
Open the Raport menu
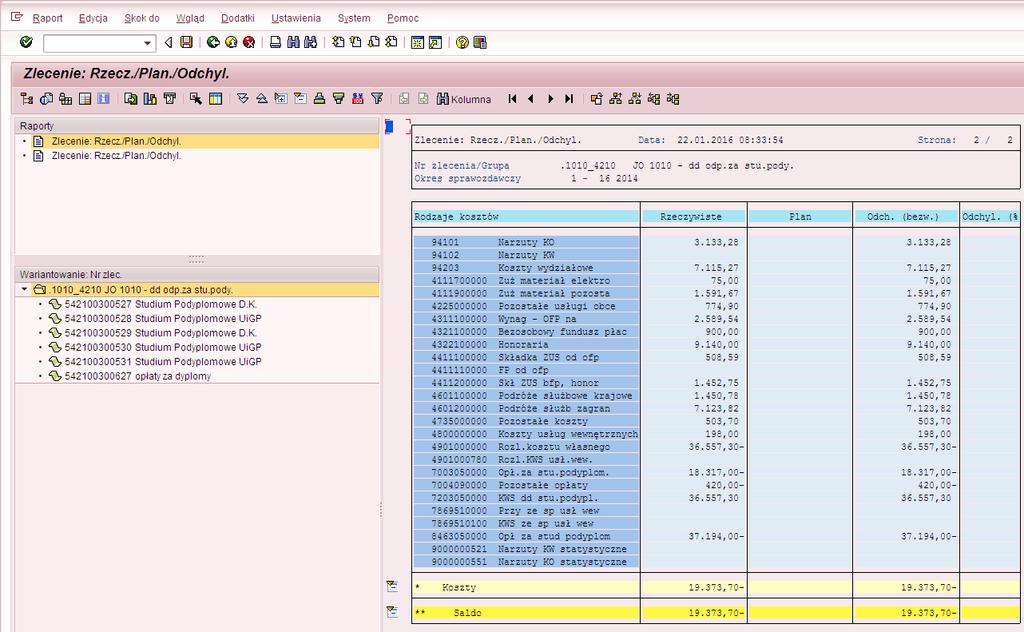48,18
